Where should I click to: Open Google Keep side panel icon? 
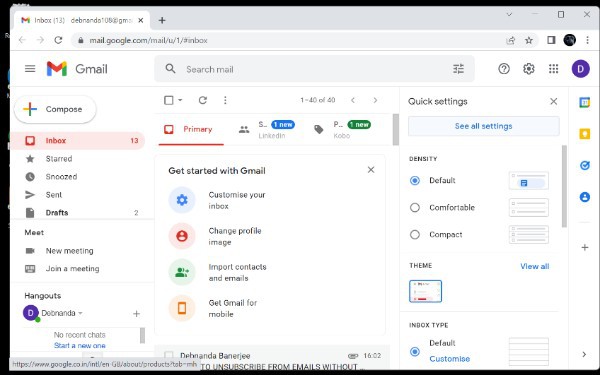(584, 134)
